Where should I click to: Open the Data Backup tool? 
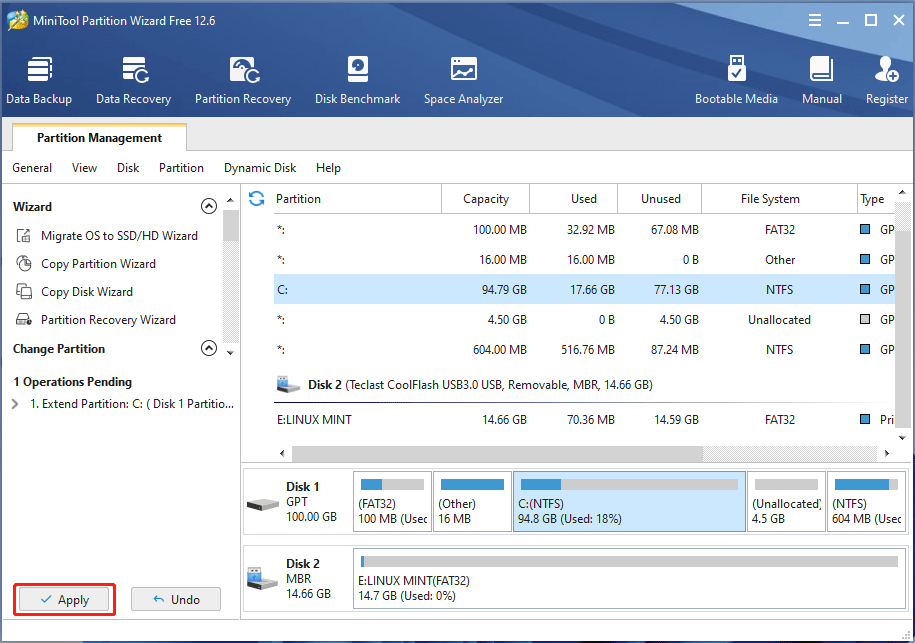(x=39, y=81)
